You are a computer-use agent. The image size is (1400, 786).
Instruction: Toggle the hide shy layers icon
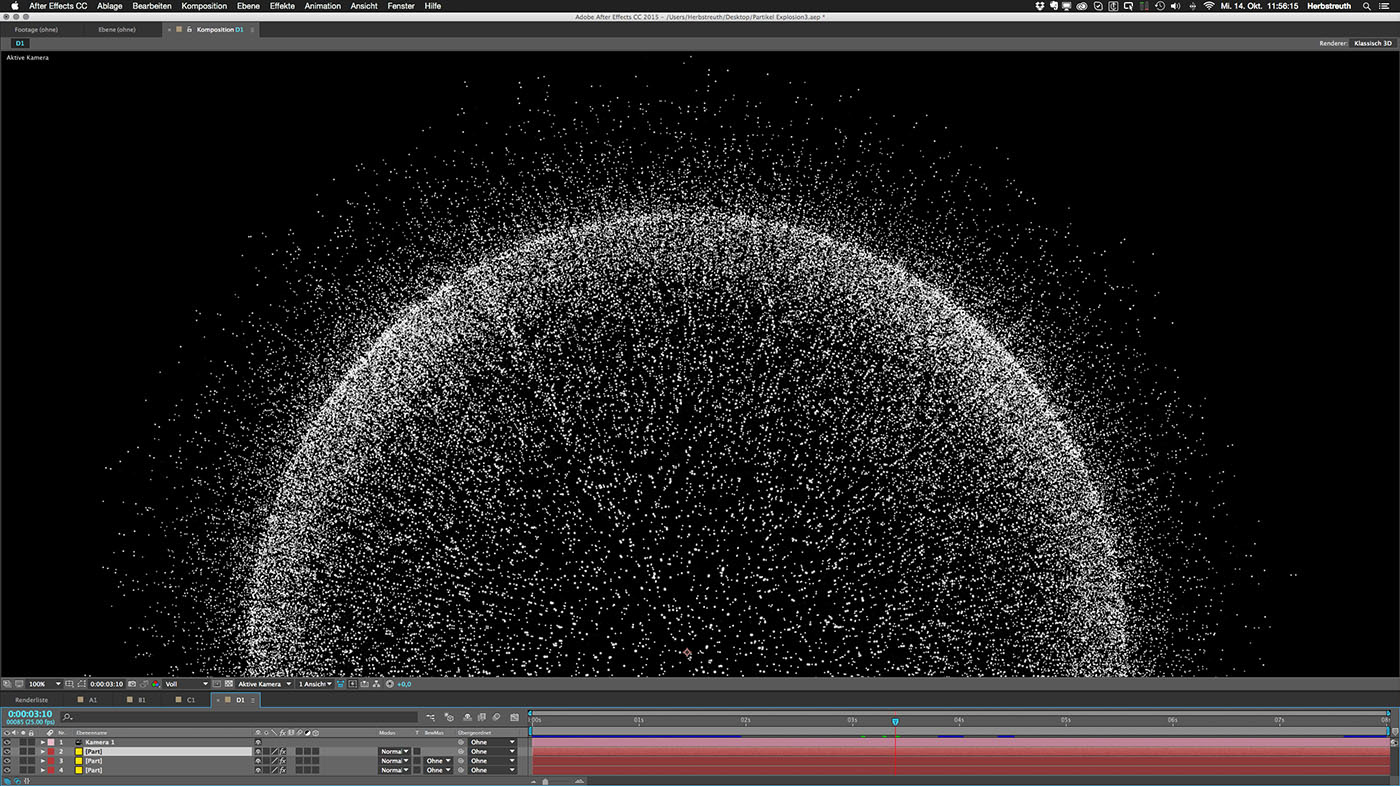tap(467, 717)
